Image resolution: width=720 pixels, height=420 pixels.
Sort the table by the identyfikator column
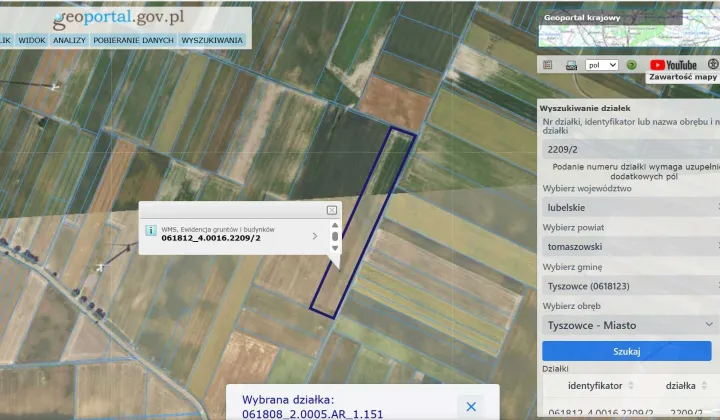coord(601,386)
